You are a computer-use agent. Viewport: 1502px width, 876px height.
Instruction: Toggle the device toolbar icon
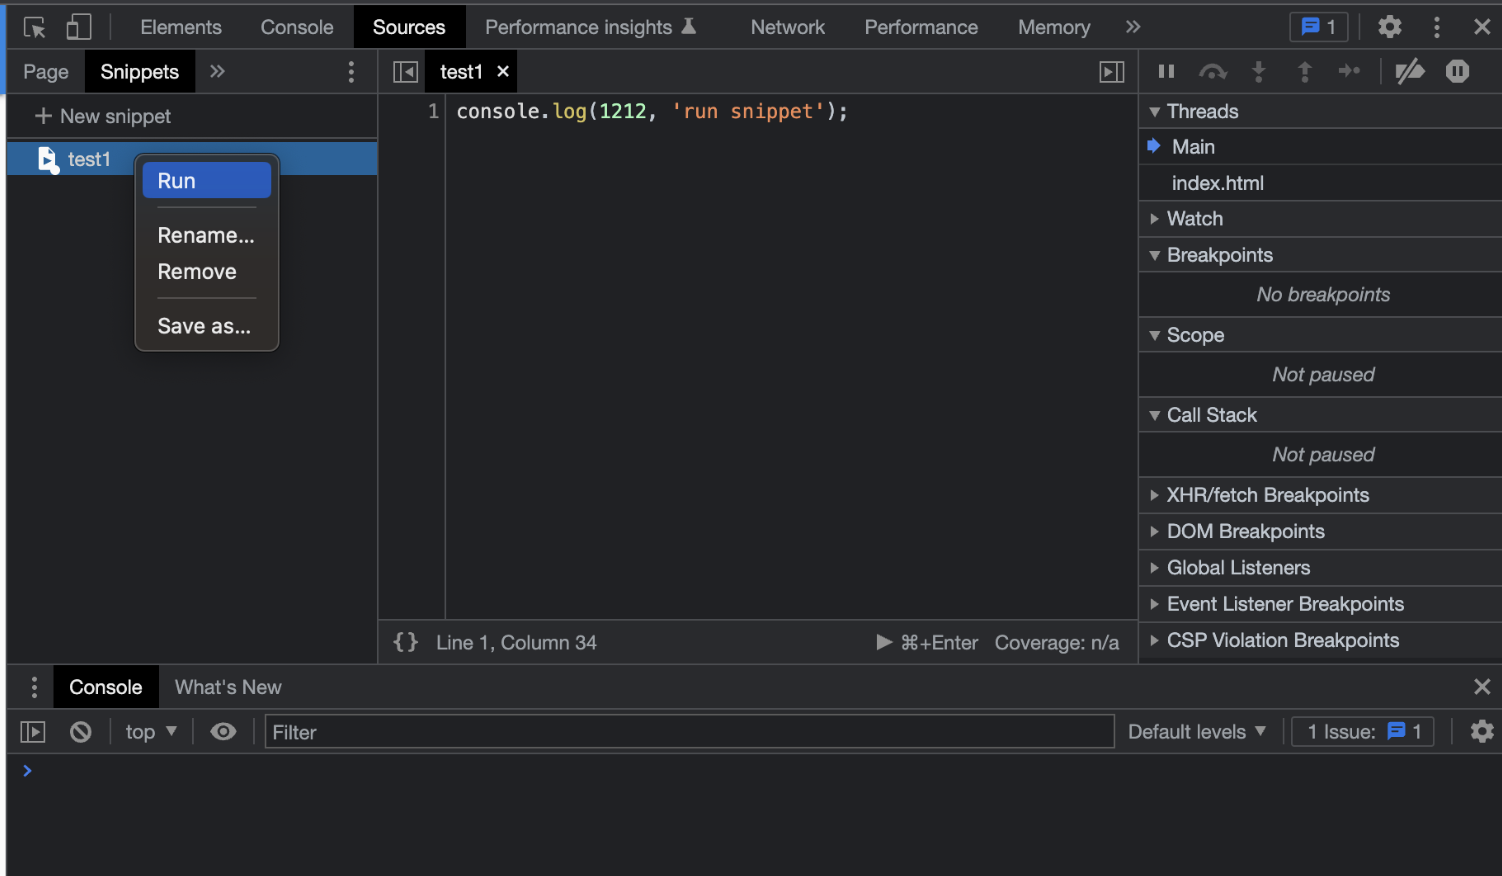(x=79, y=27)
